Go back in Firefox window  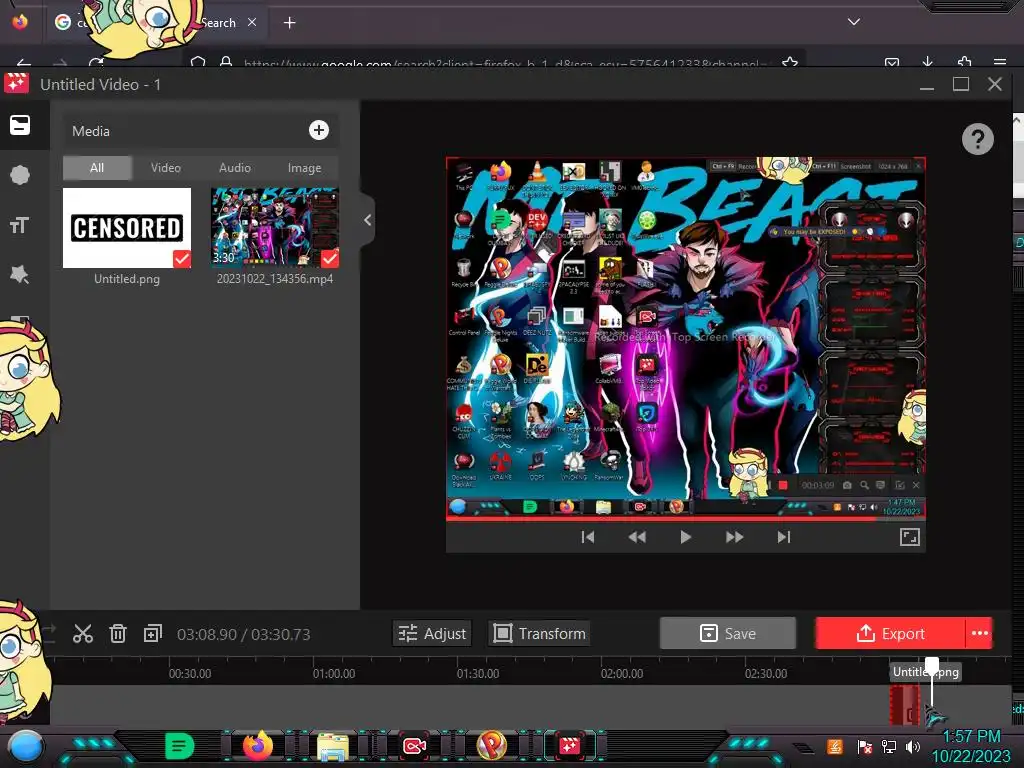coord(24,63)
